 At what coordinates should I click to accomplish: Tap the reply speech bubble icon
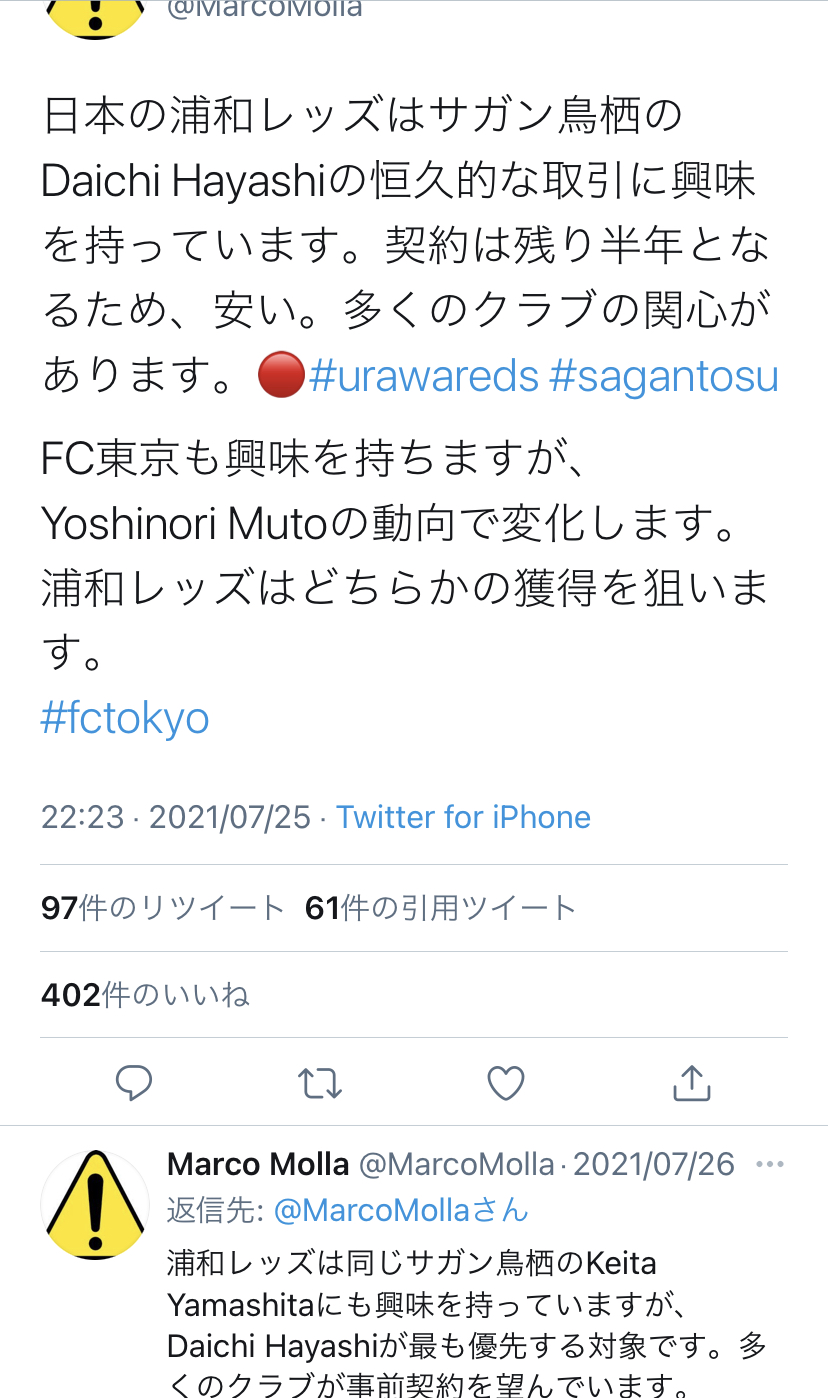point(133,1082)
